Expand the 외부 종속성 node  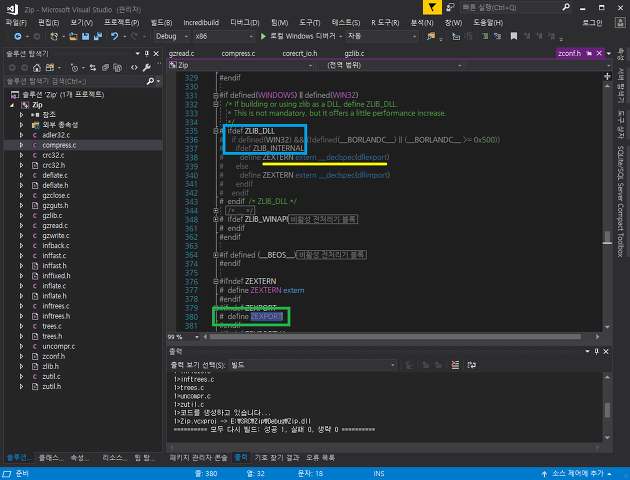click(x=22, y=125)
